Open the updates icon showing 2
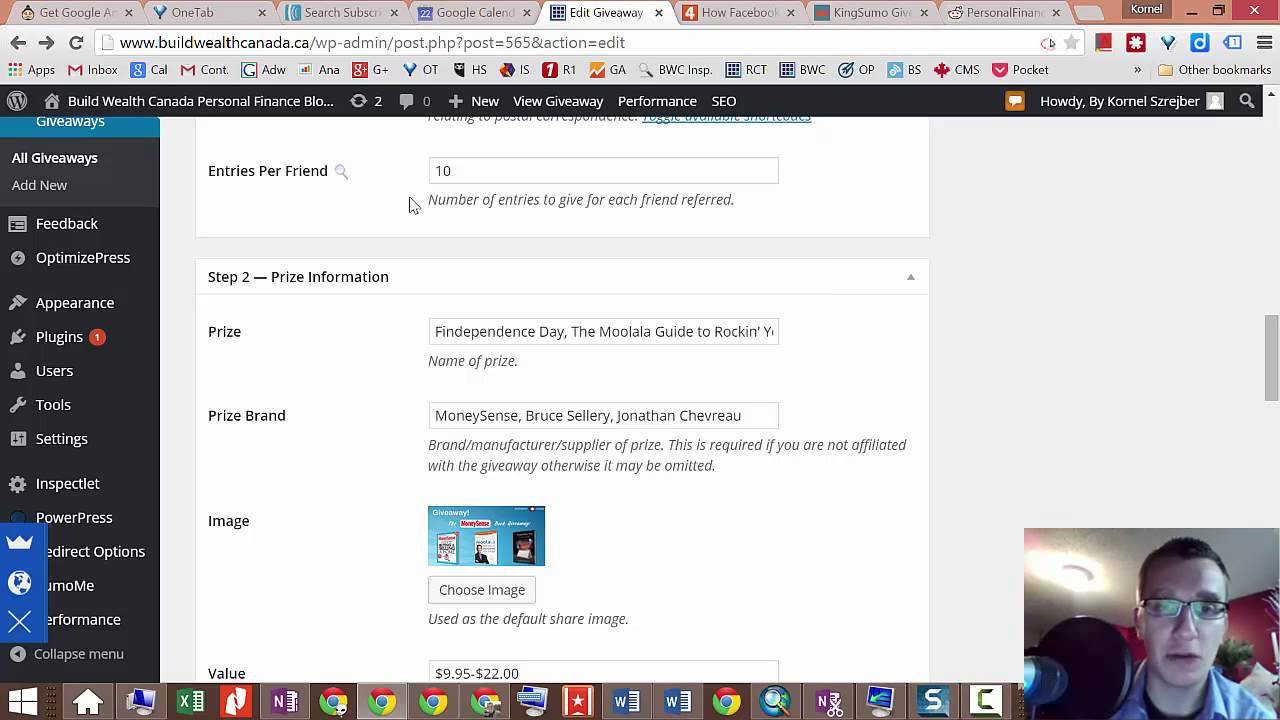This screenshot has height=720, width=1280. (366, 101)
